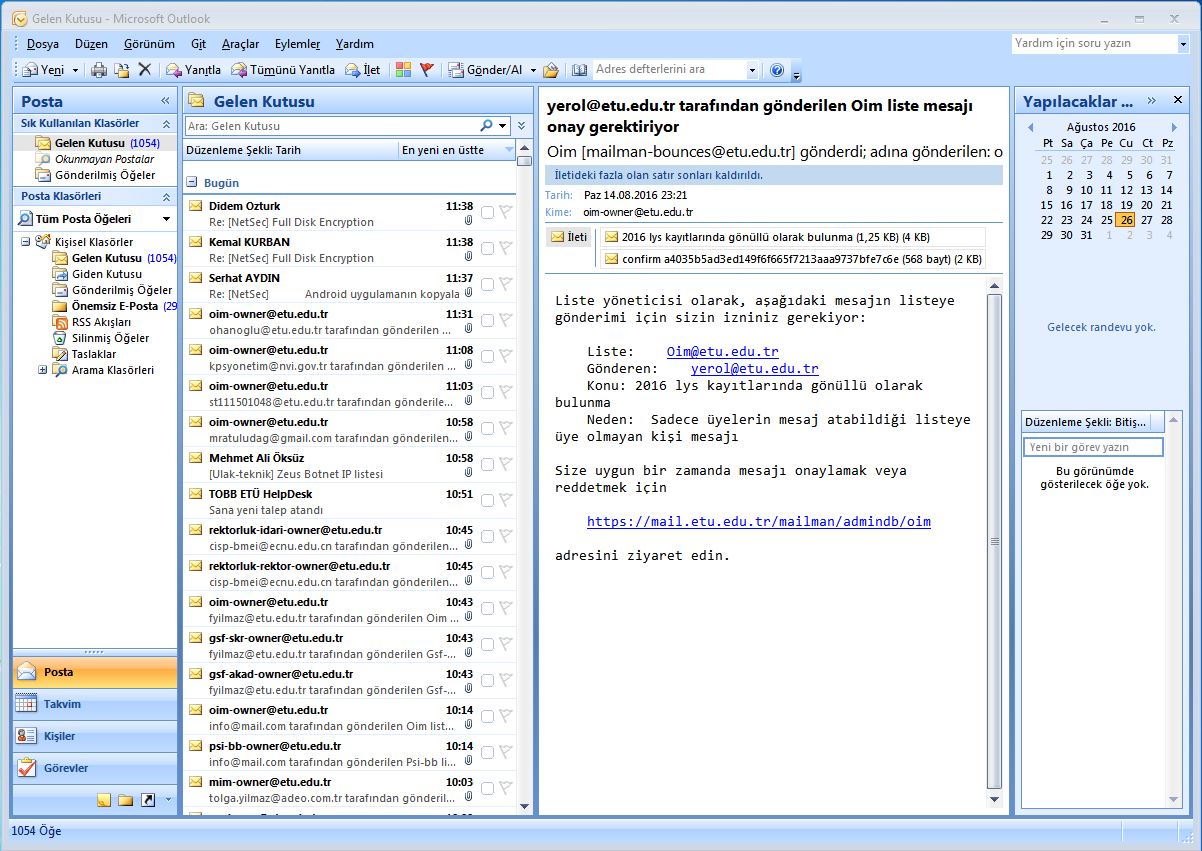Open the Notes icon at navigation pane bottom

point(104,800)
